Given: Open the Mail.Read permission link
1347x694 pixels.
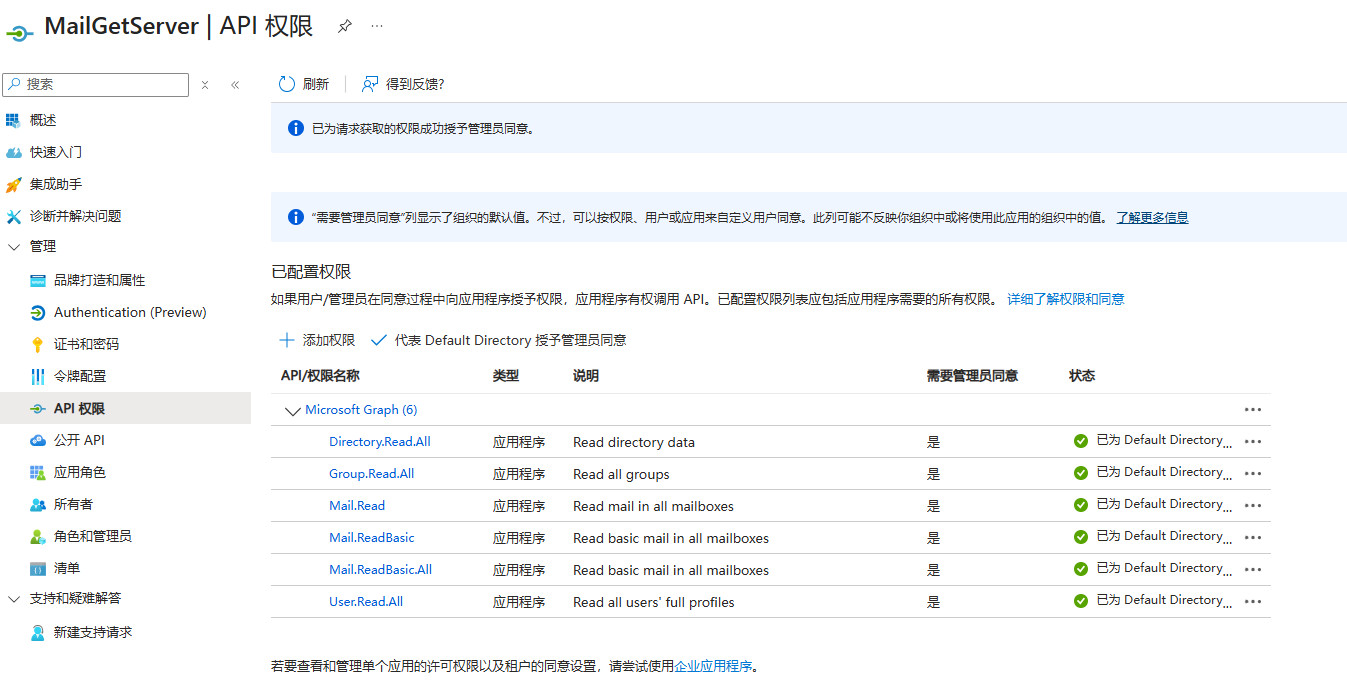Looking at the screenshot, I should [x=357, y=506].
